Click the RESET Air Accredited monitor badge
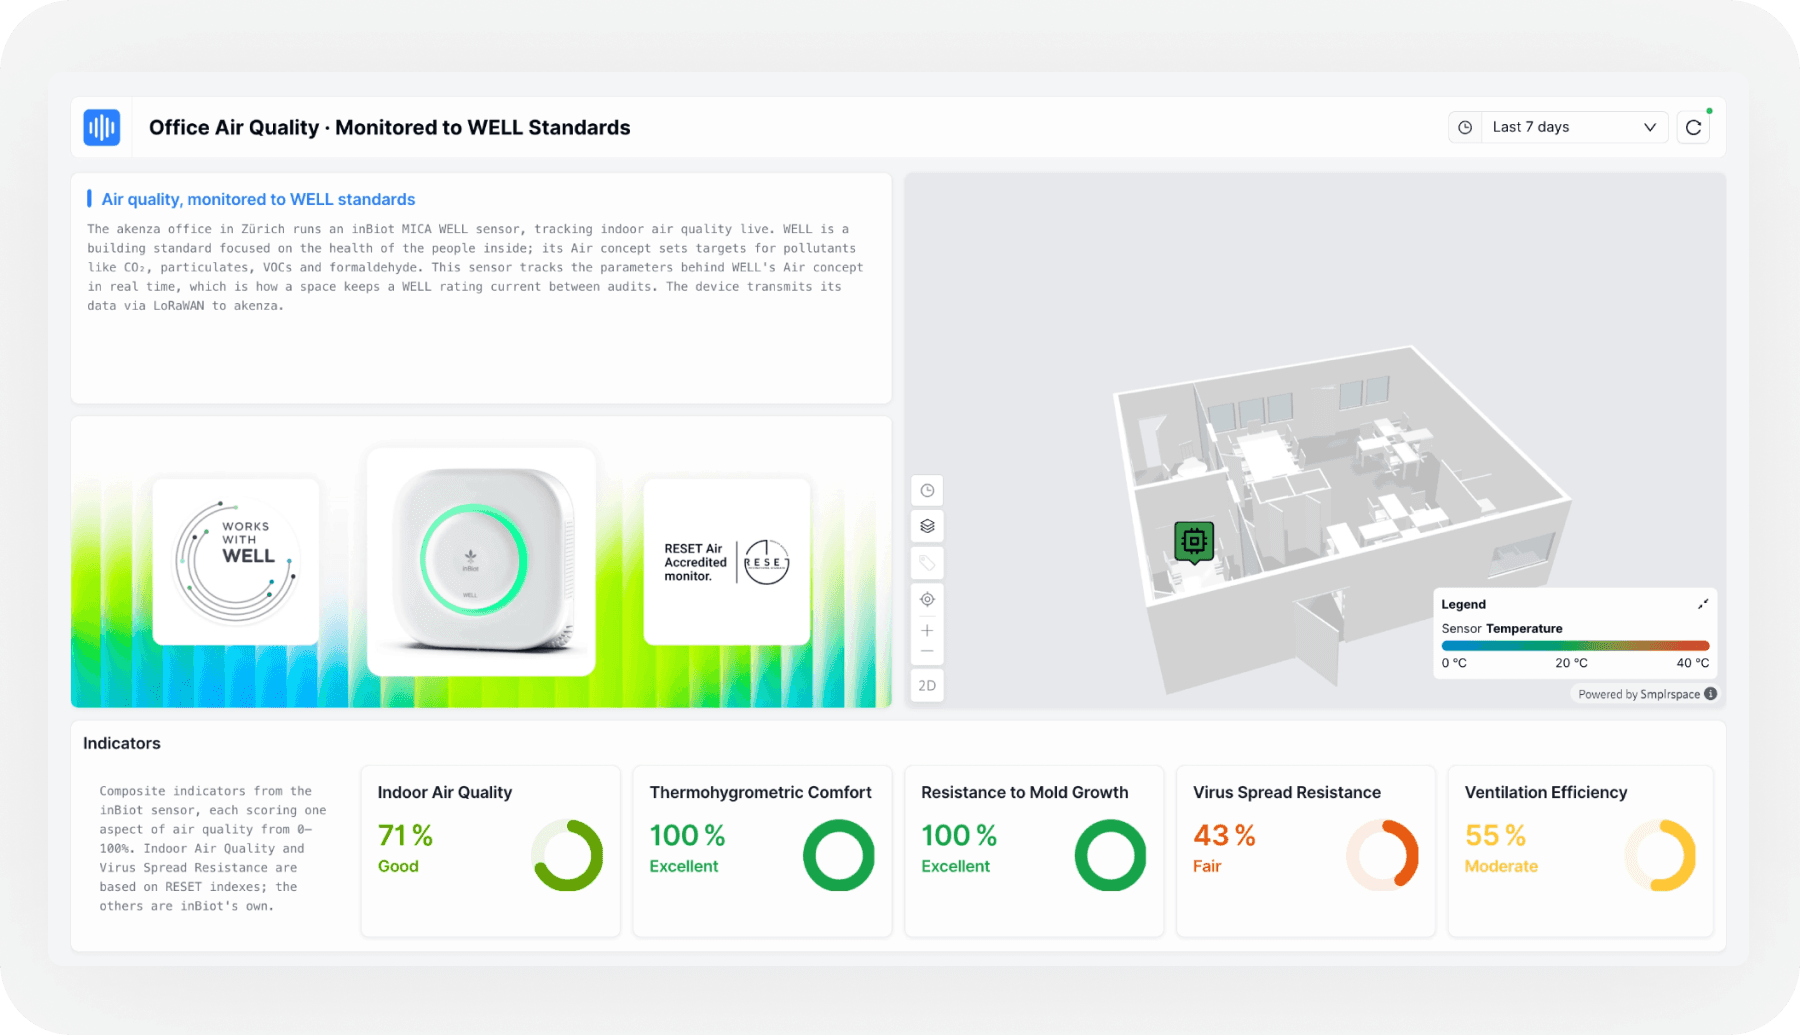Screen dimensions: 1800x1035 coord(727,561)
